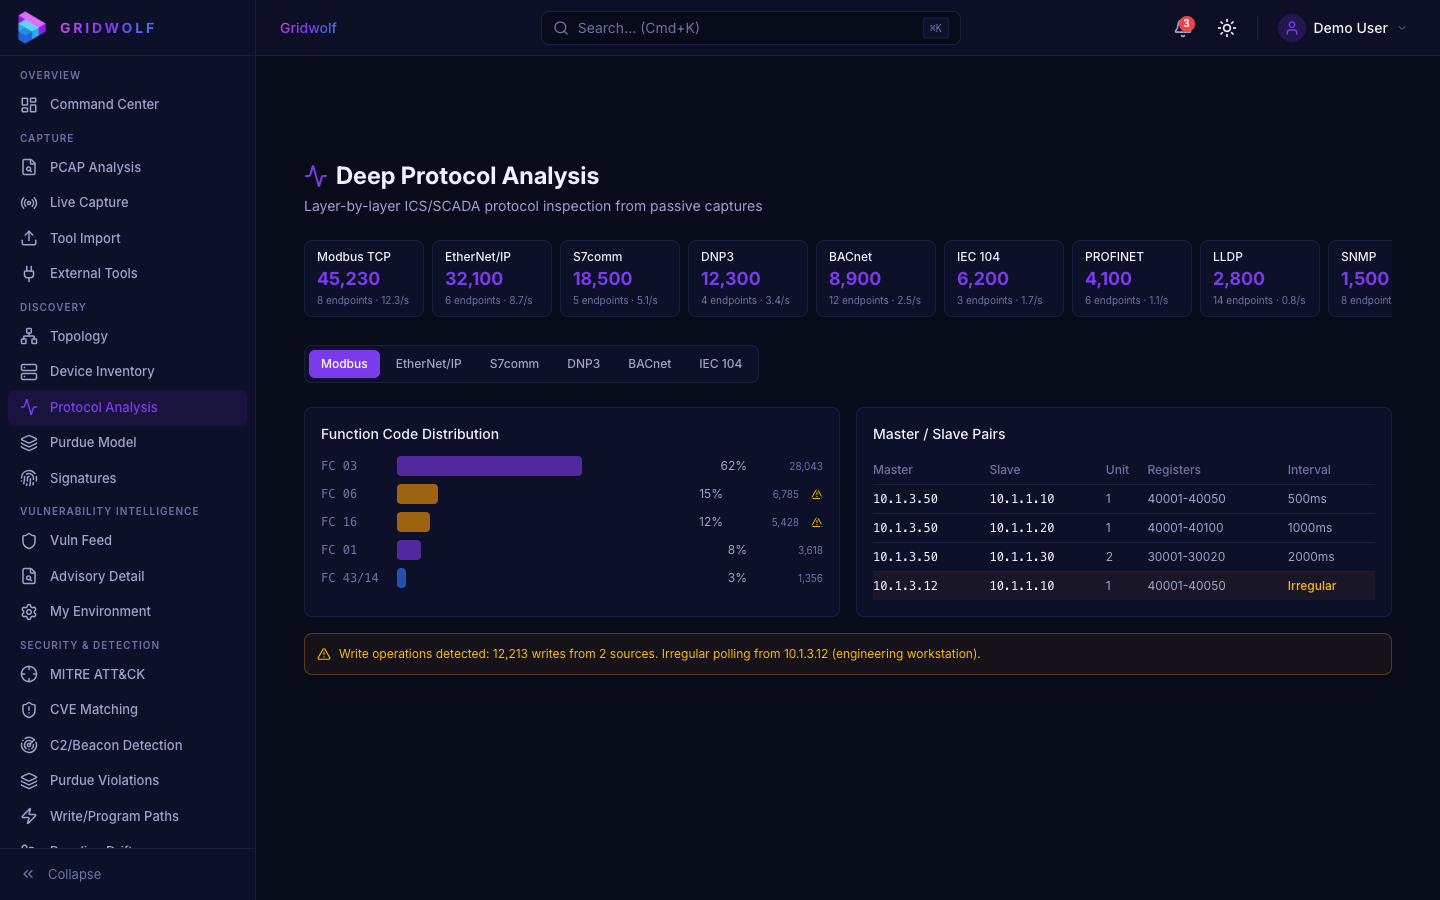Switch to the S7comm tab
The image size is (1440, 900).
[514, 363]
